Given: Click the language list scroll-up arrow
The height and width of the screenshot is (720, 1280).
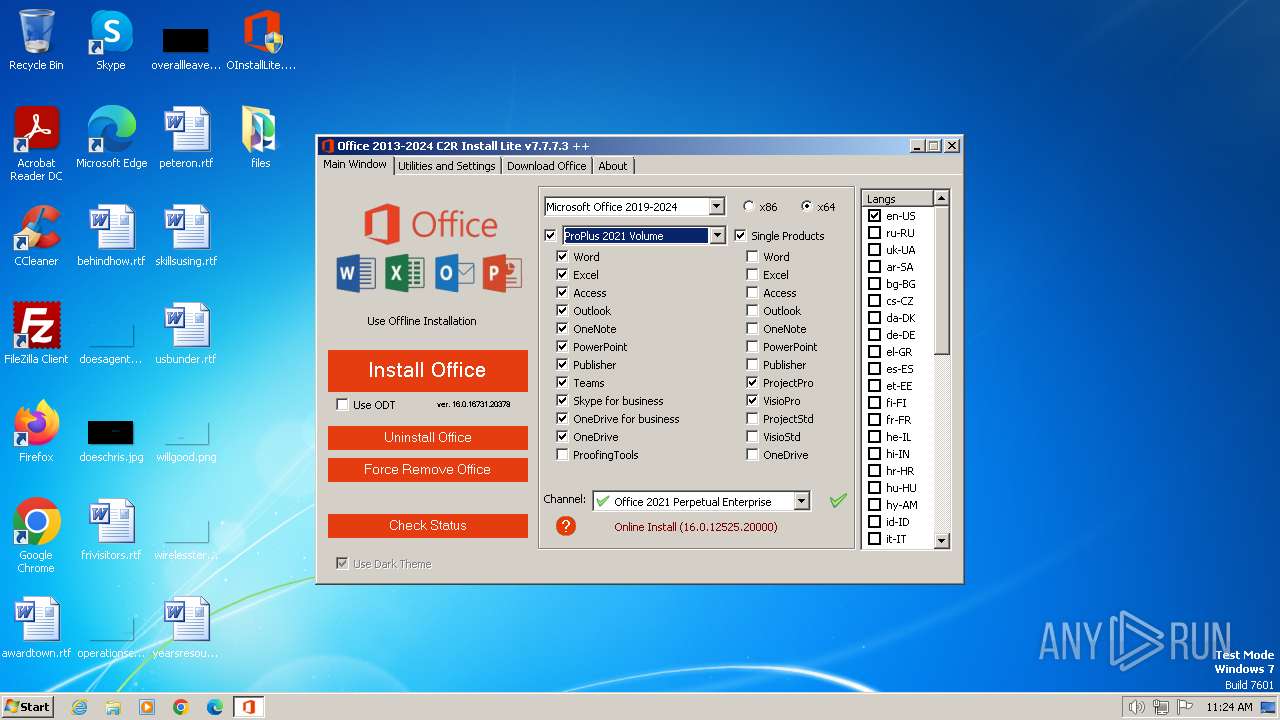Looking at the screenshot, I should pyautogui.click(x=941, y=199).
